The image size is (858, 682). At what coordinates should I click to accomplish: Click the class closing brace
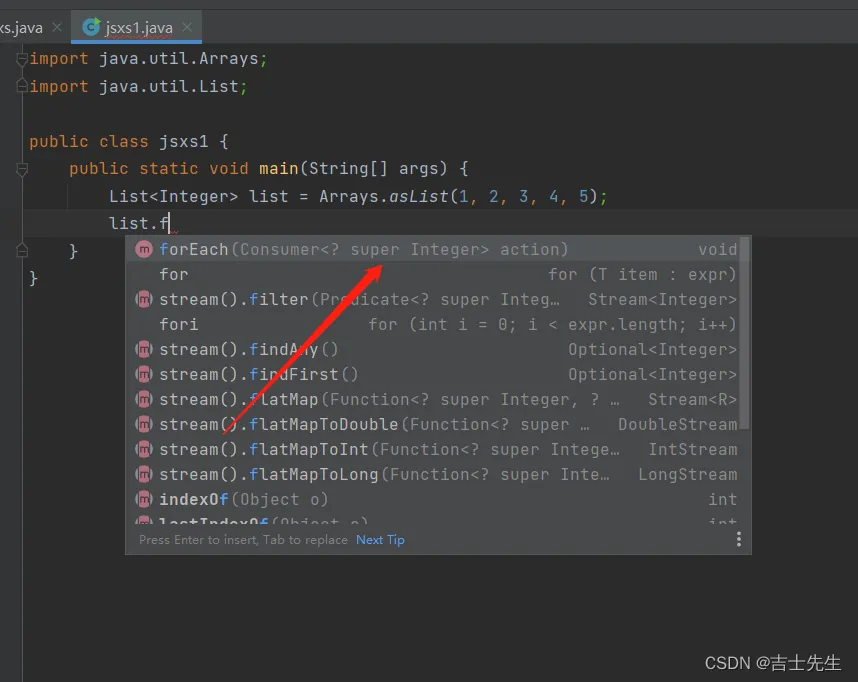(33, 279)
